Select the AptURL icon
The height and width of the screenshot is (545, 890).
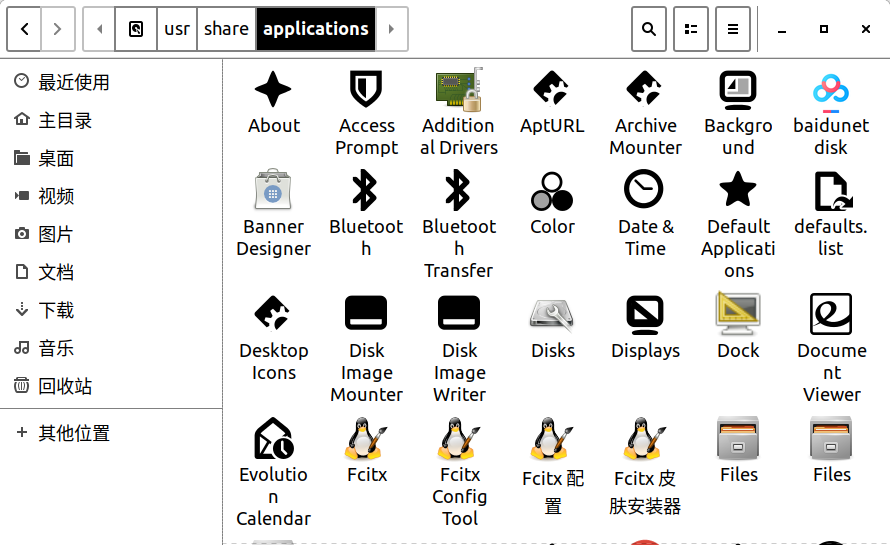tap(552, 89)
